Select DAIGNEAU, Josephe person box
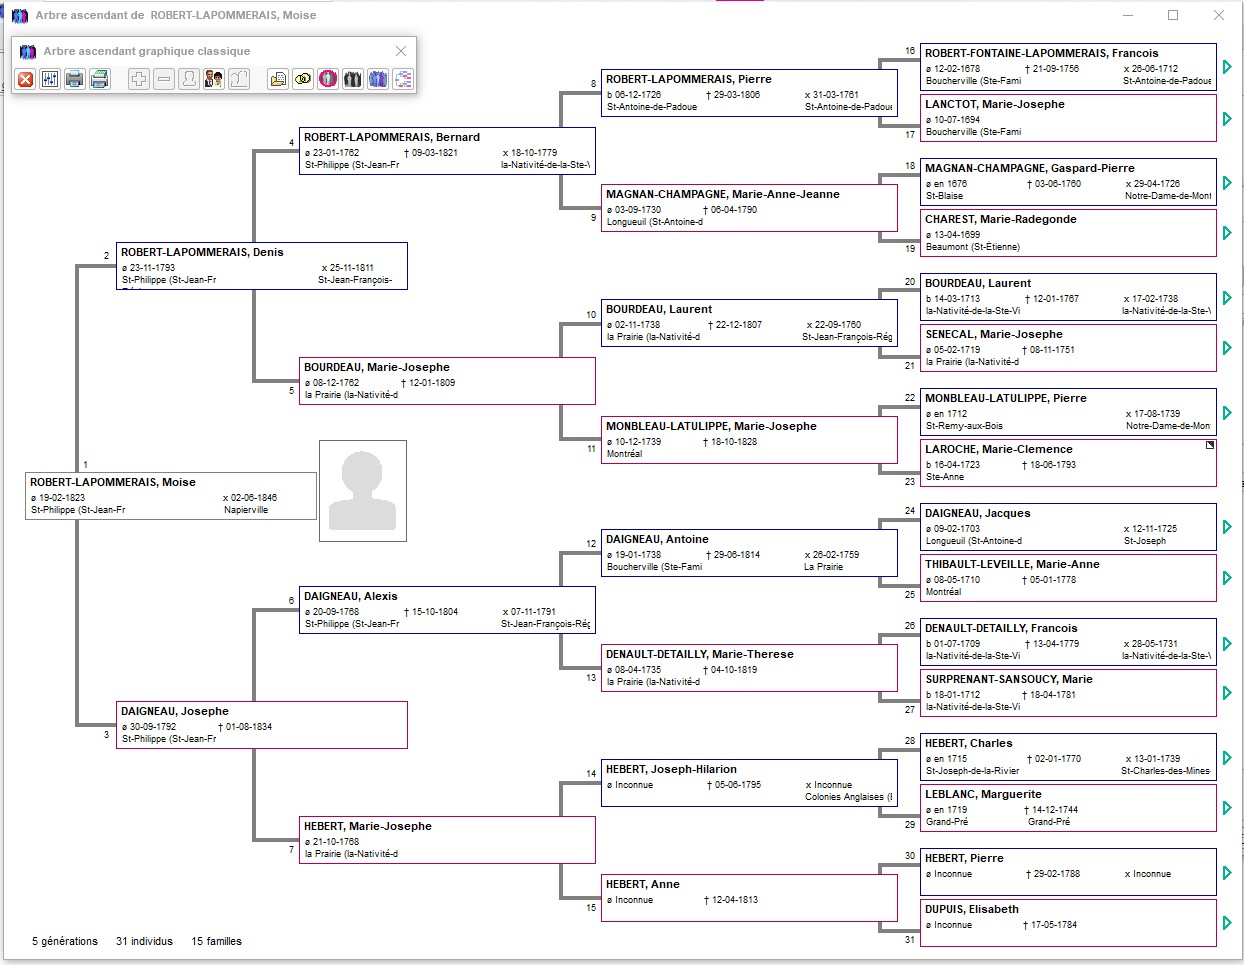Image resolution: width=1244 pixels, height=965 pixels. tap(262, 725)
